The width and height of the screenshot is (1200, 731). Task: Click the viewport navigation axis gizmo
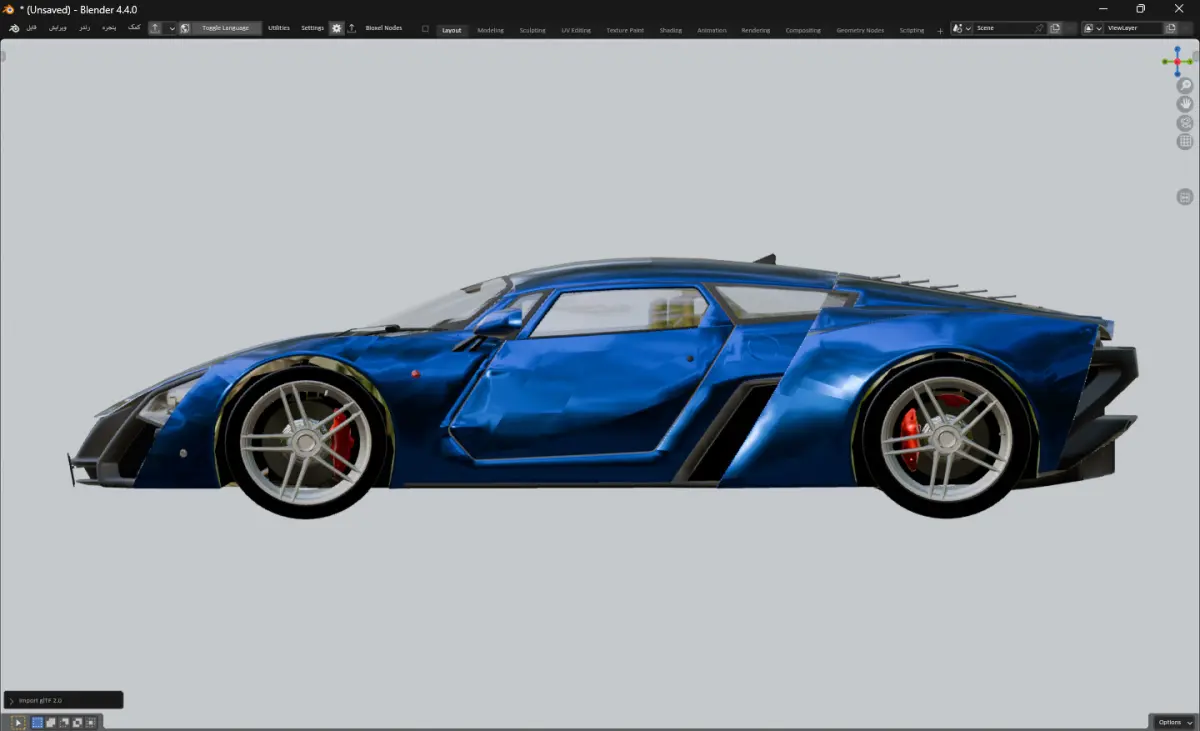click(1177, 61)
